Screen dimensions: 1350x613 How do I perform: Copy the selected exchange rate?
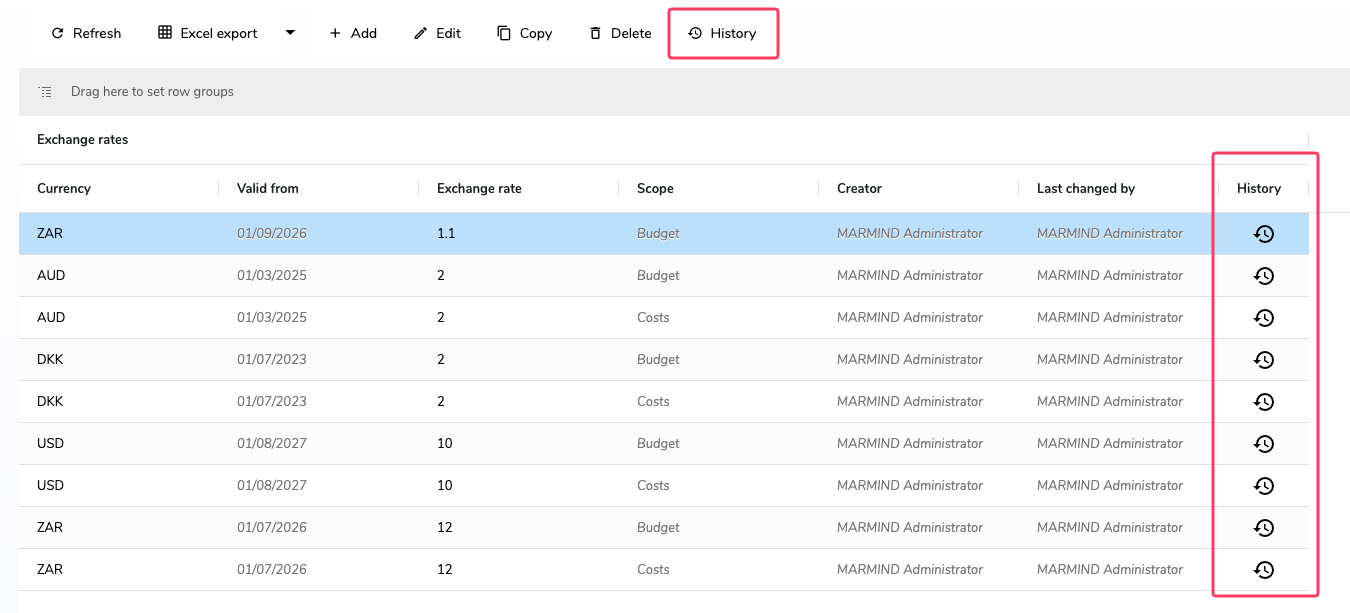point(525,33)
